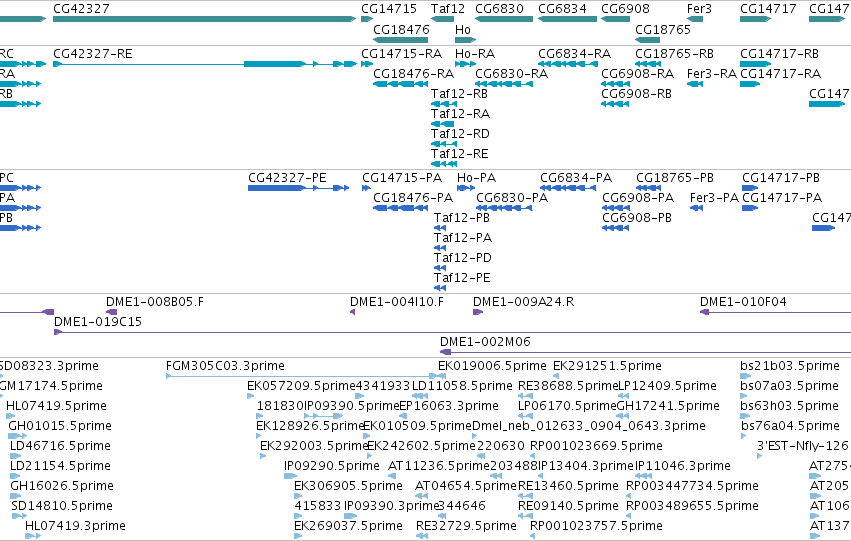Select protein CG14717-PB
Viewport: 851px width, 541px height.
pos(750,188)
